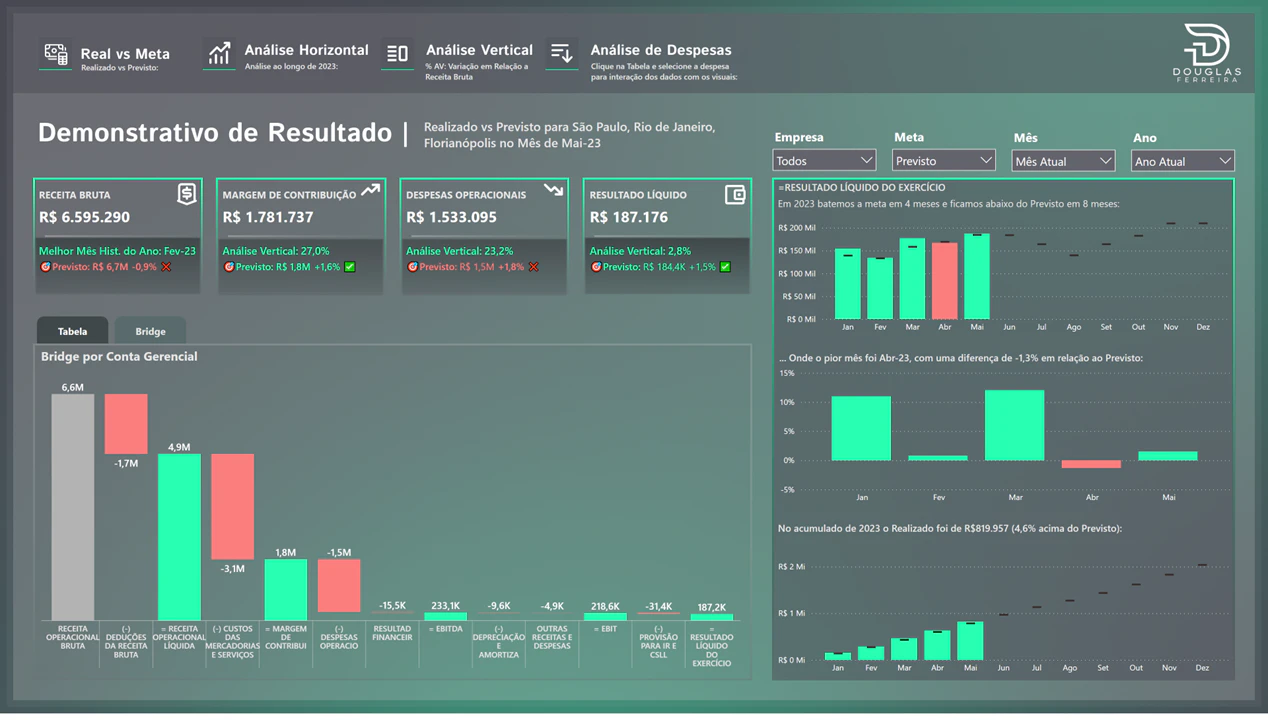Select the R$ 1.533.095 expenses value
Viewport: 1268px width, 720px height.
(x=451, y=217)
